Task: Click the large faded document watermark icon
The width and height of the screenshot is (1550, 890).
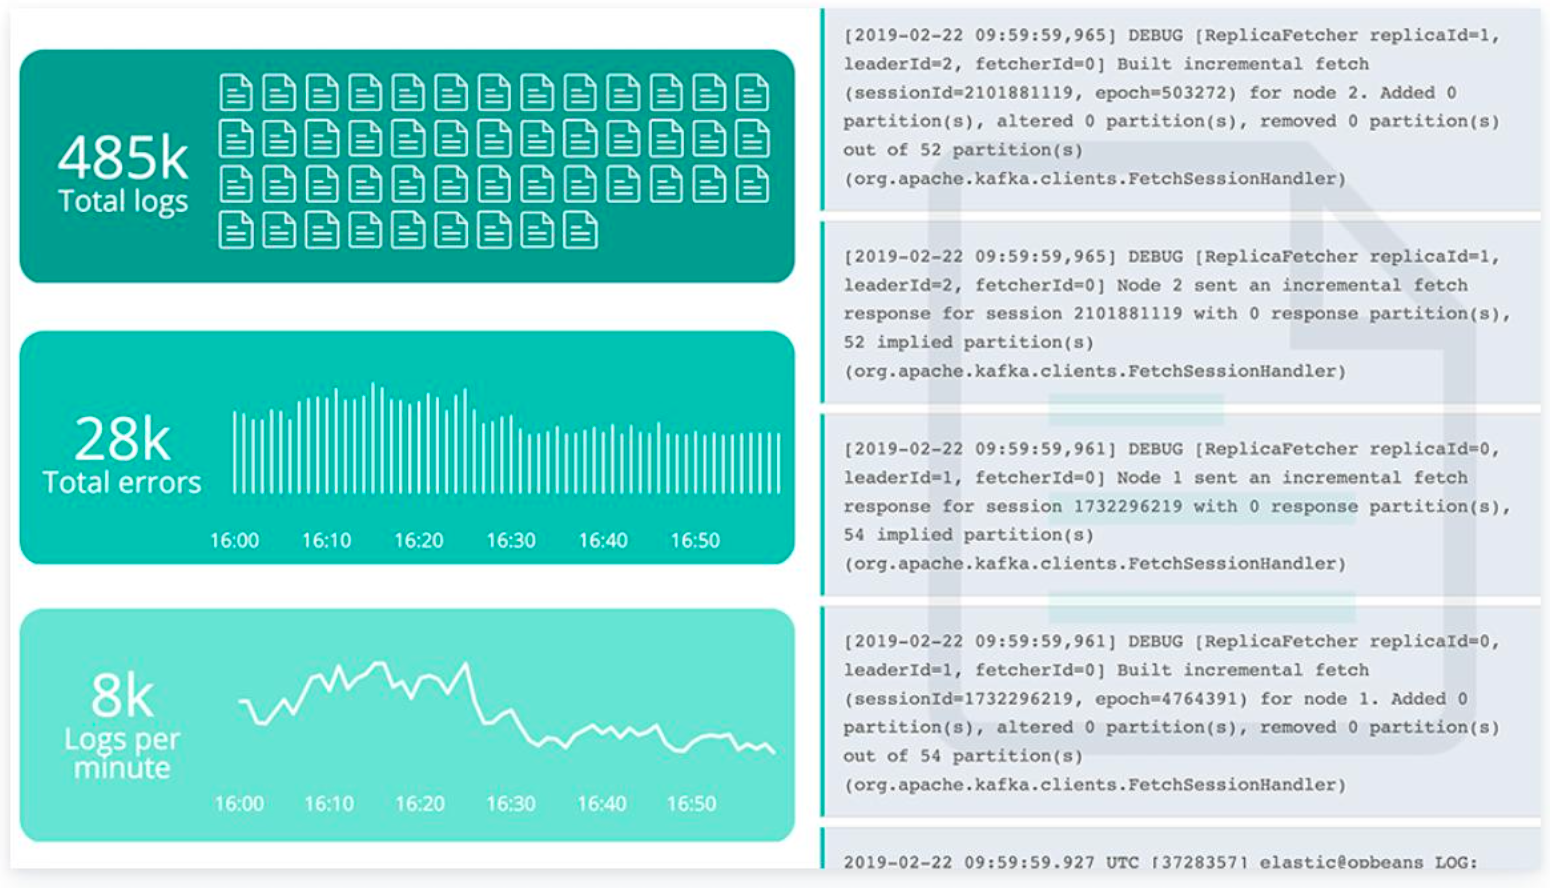Action: pos(1202,445)
